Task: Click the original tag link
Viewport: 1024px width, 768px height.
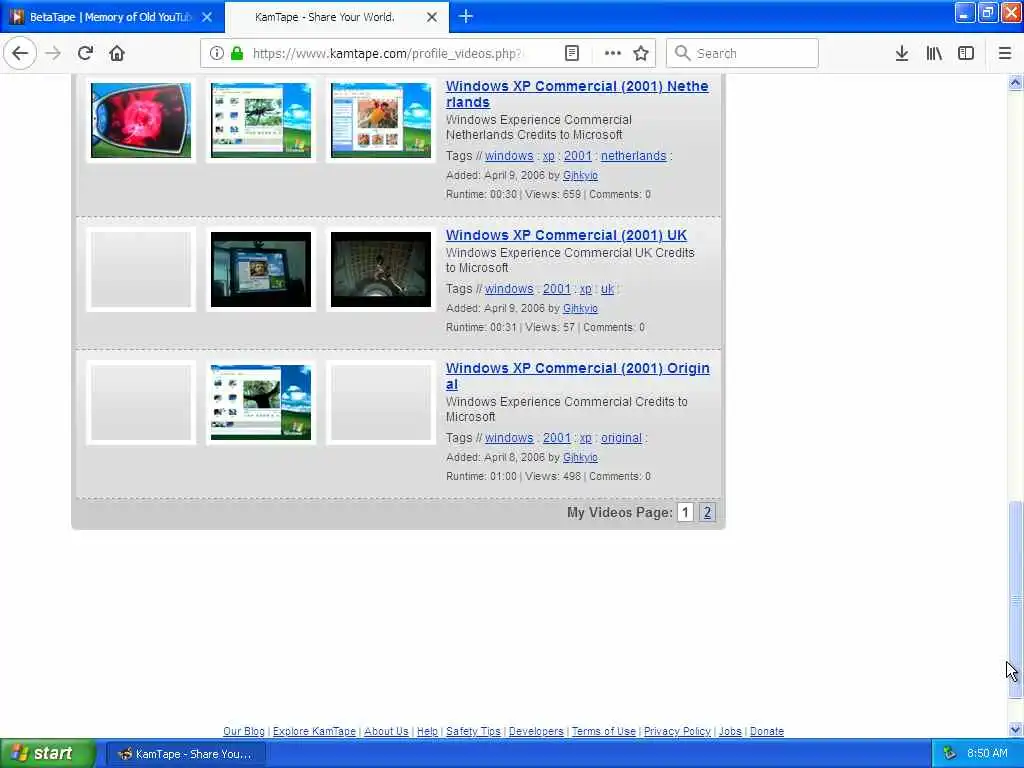Action: (621, 438)
